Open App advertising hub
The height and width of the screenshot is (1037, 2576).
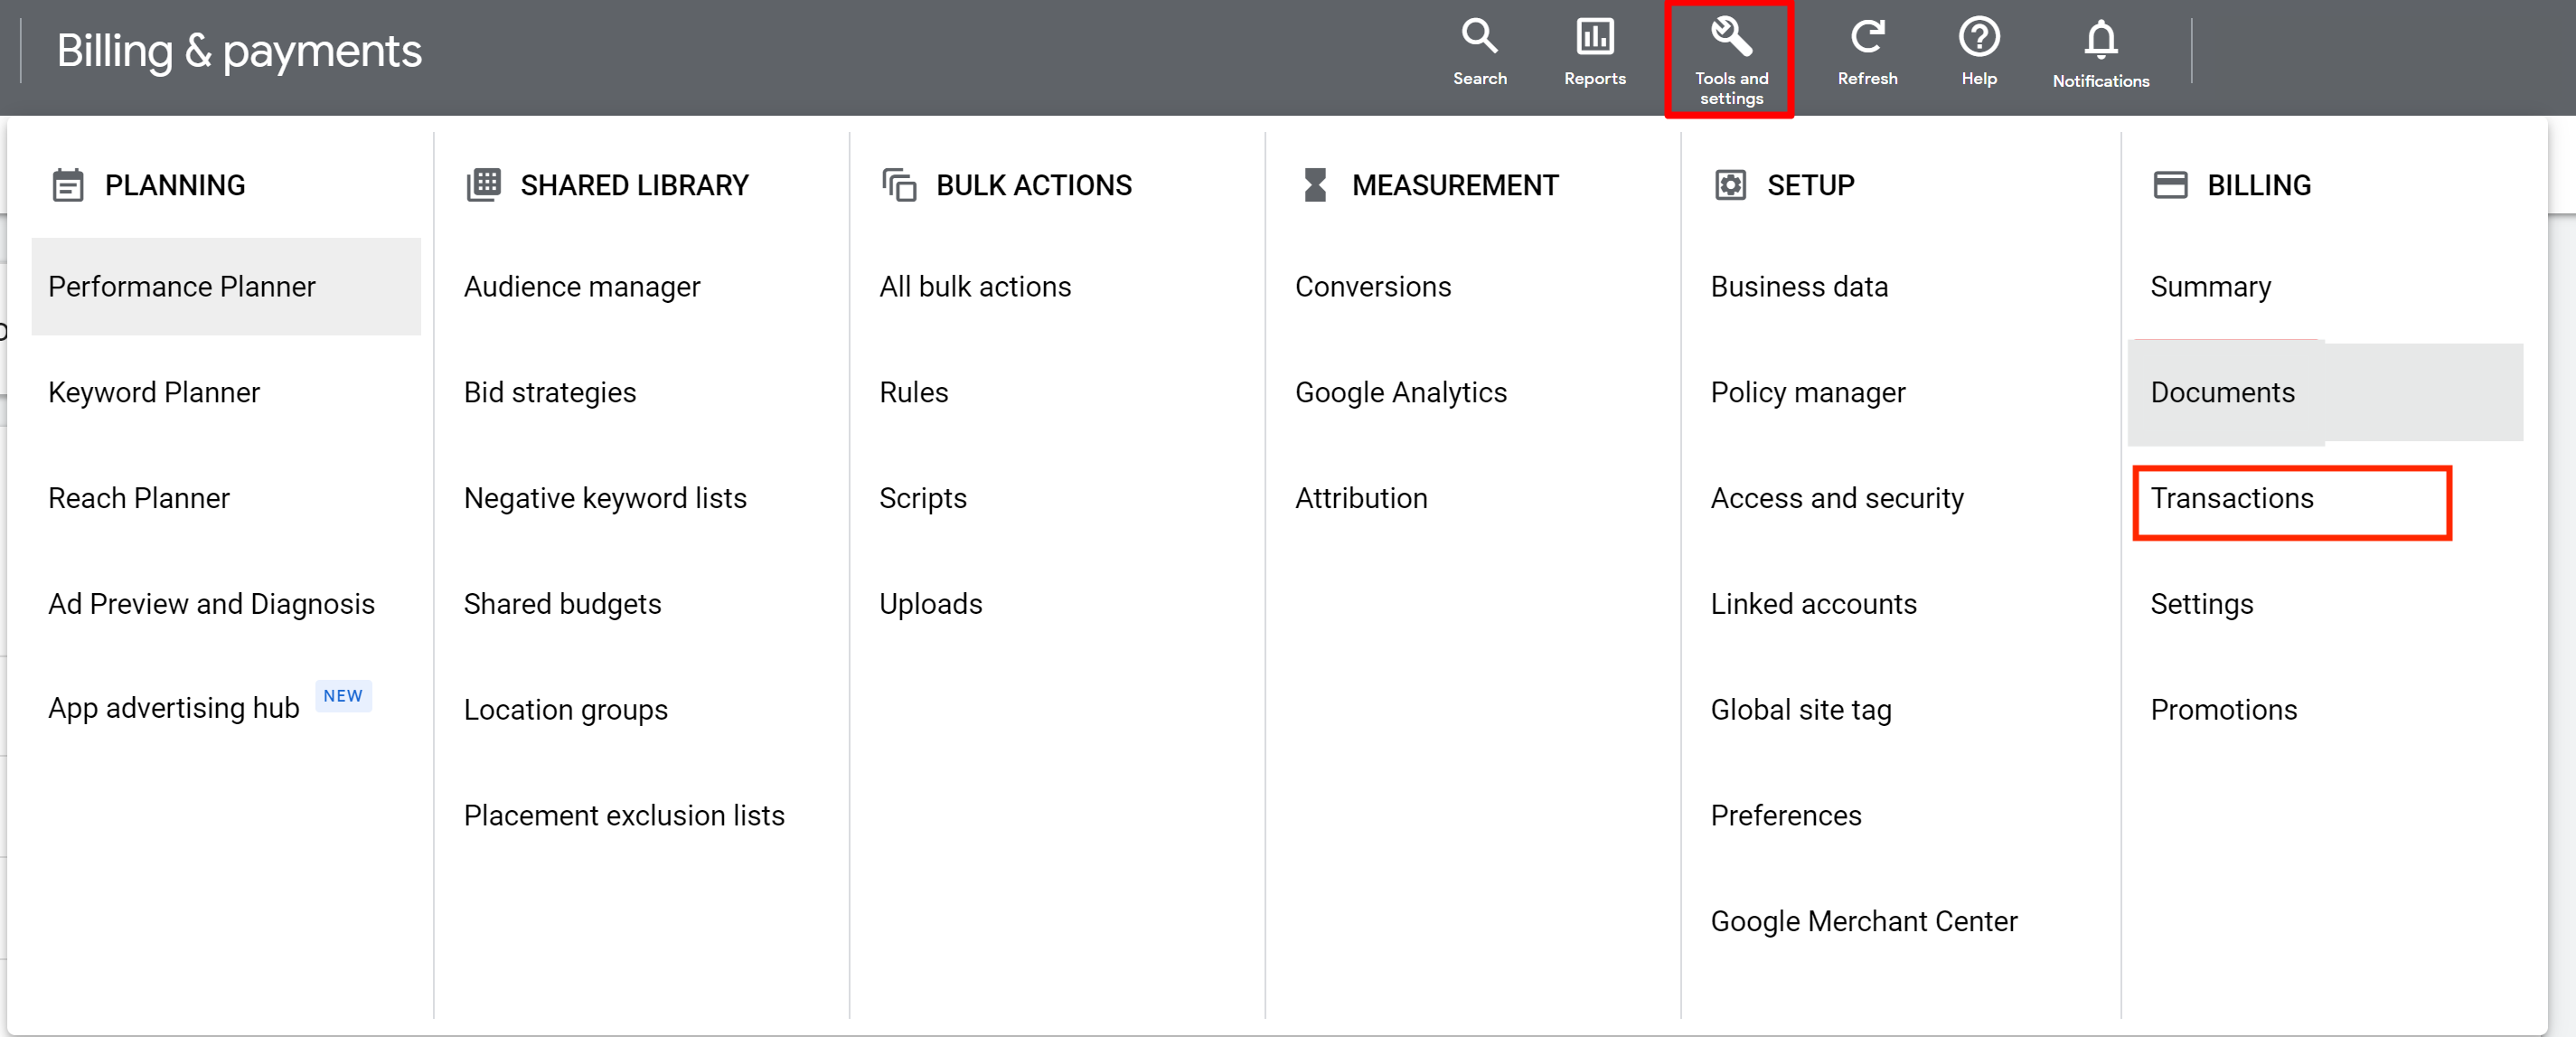coord(174,708)
